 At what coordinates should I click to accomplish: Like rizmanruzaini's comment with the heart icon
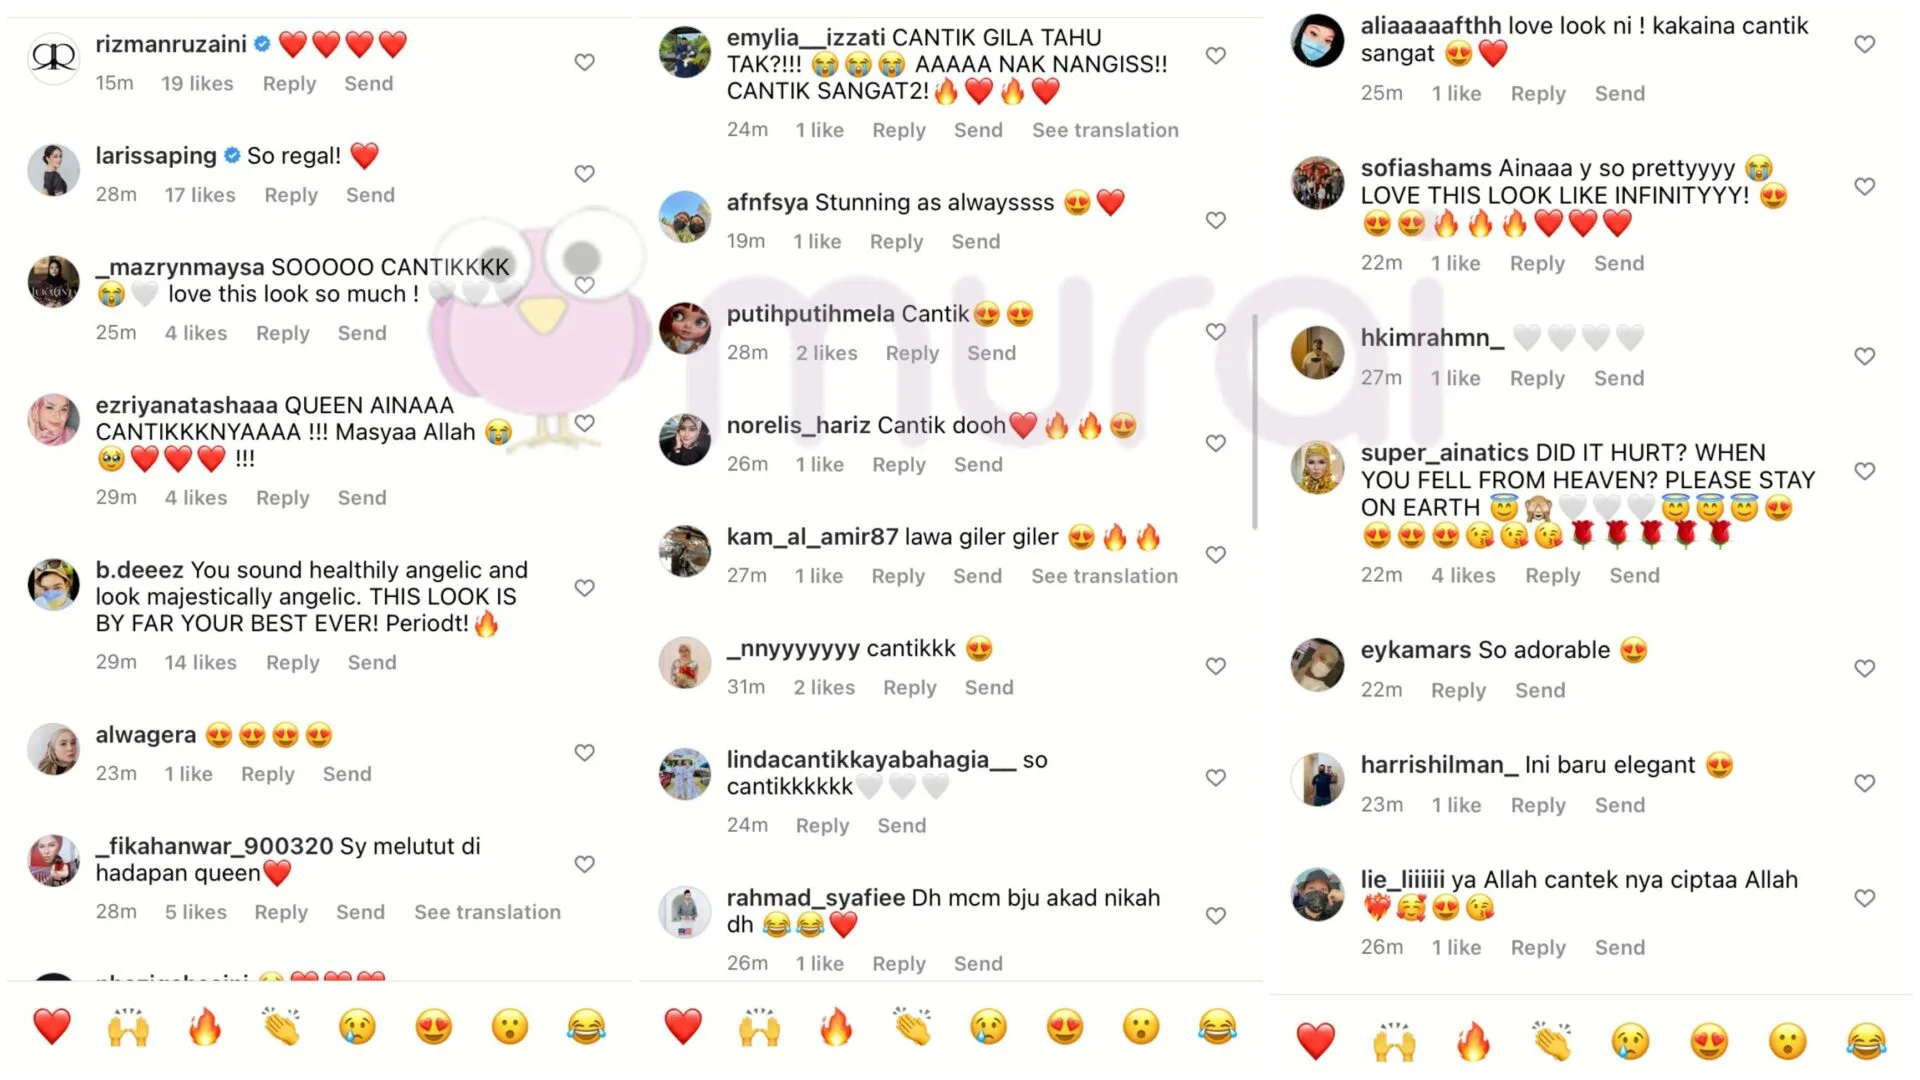click(x=585, y=62)
